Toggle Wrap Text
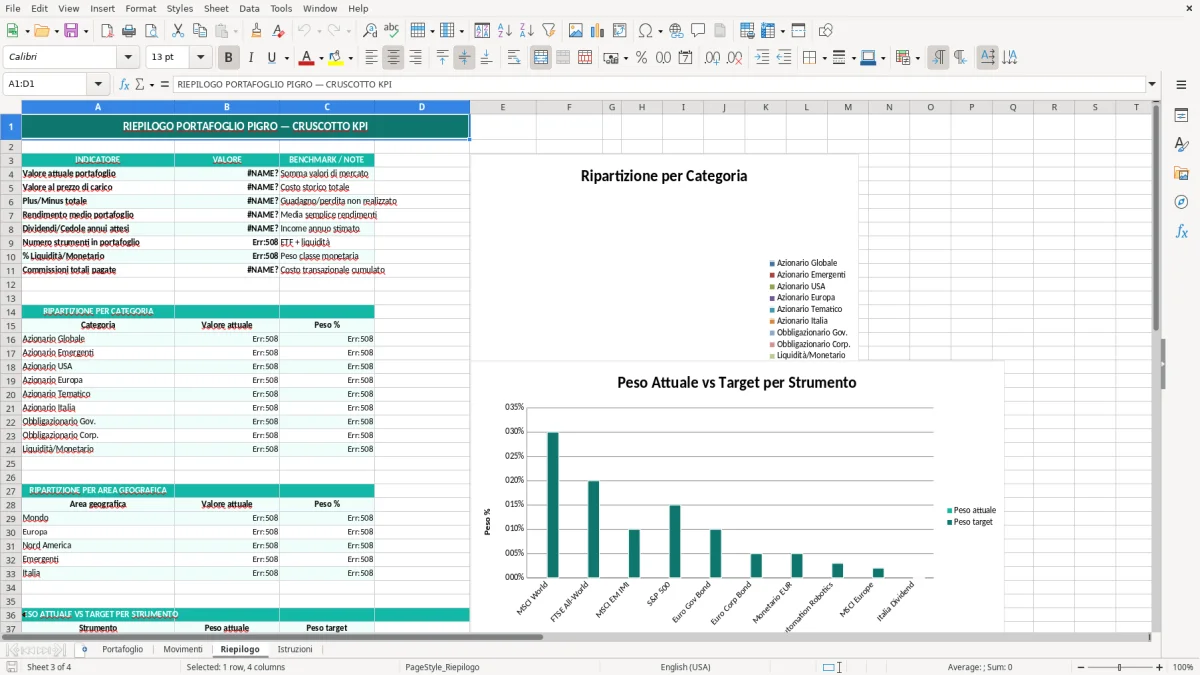 (513, 58)
